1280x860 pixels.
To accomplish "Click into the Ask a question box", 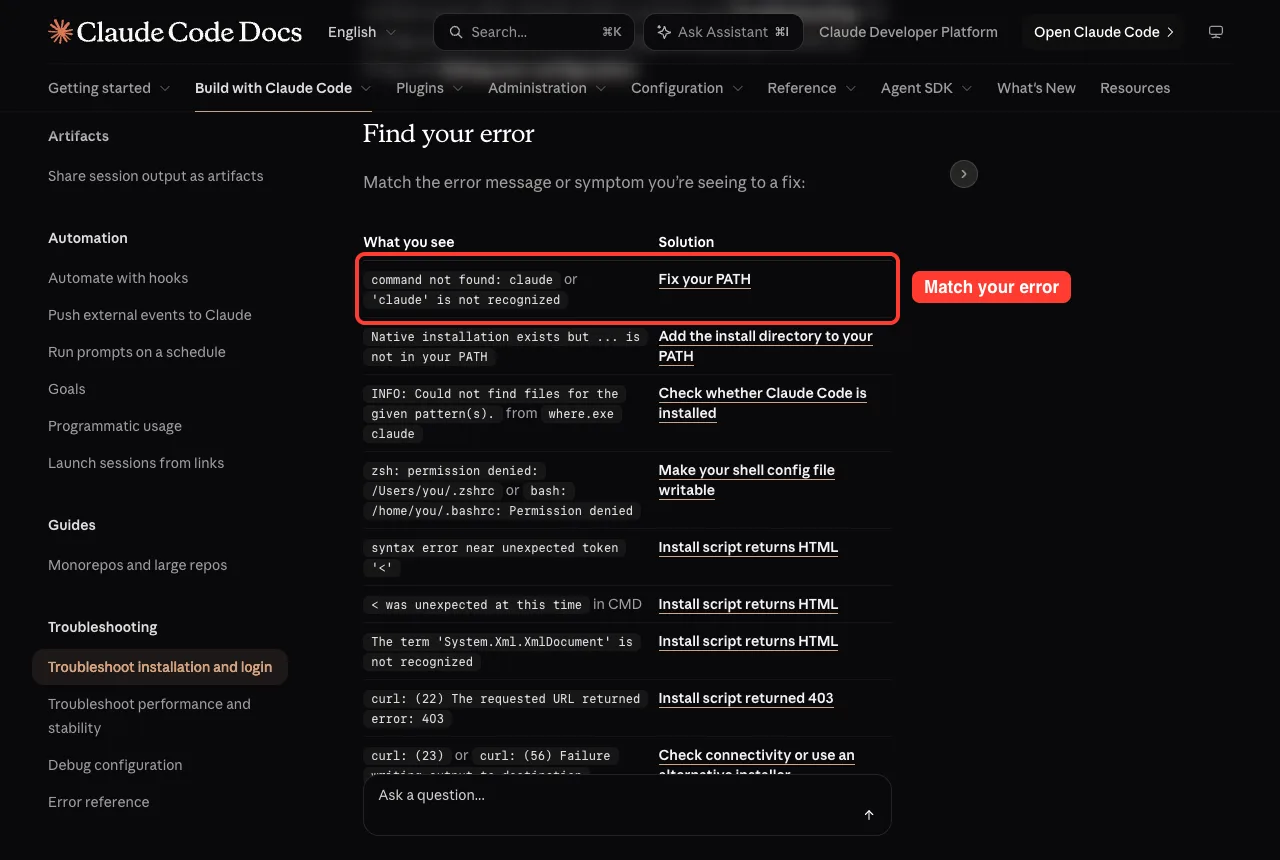I will (x=627, y=804).
